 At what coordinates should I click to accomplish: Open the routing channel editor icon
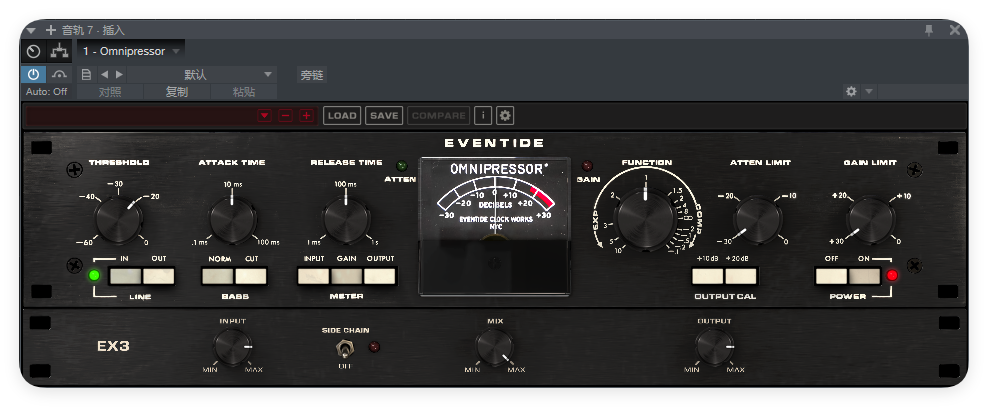click(x=60, y=51)
